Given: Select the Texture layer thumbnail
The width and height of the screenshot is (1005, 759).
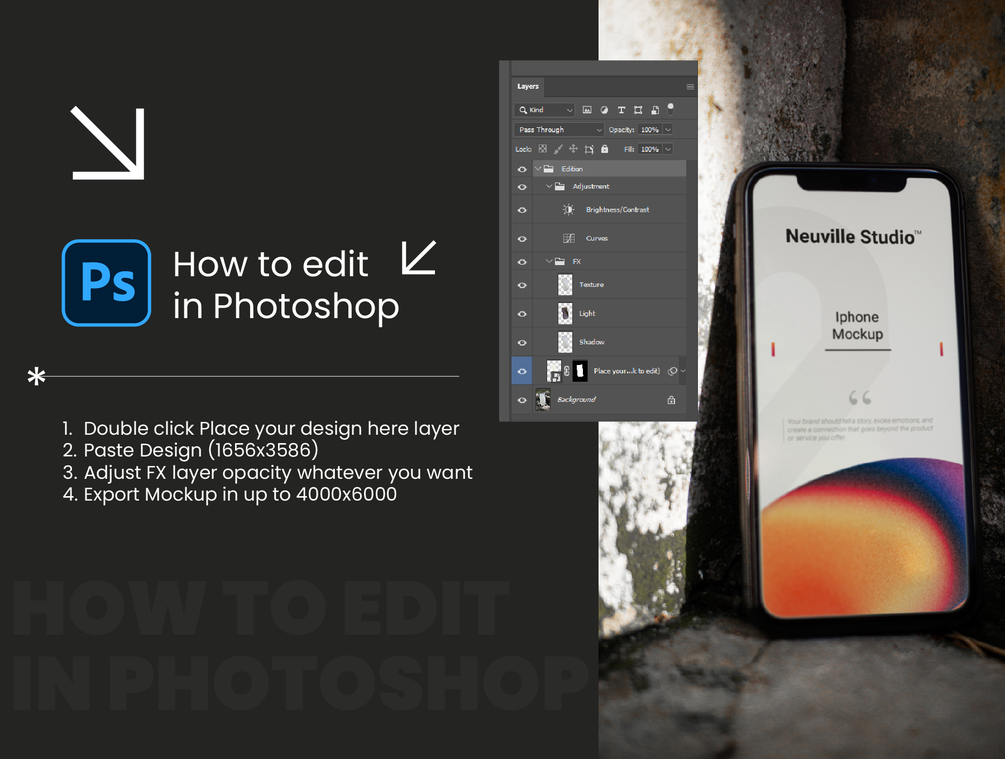Looking at the screenshot, I should 565,285.
